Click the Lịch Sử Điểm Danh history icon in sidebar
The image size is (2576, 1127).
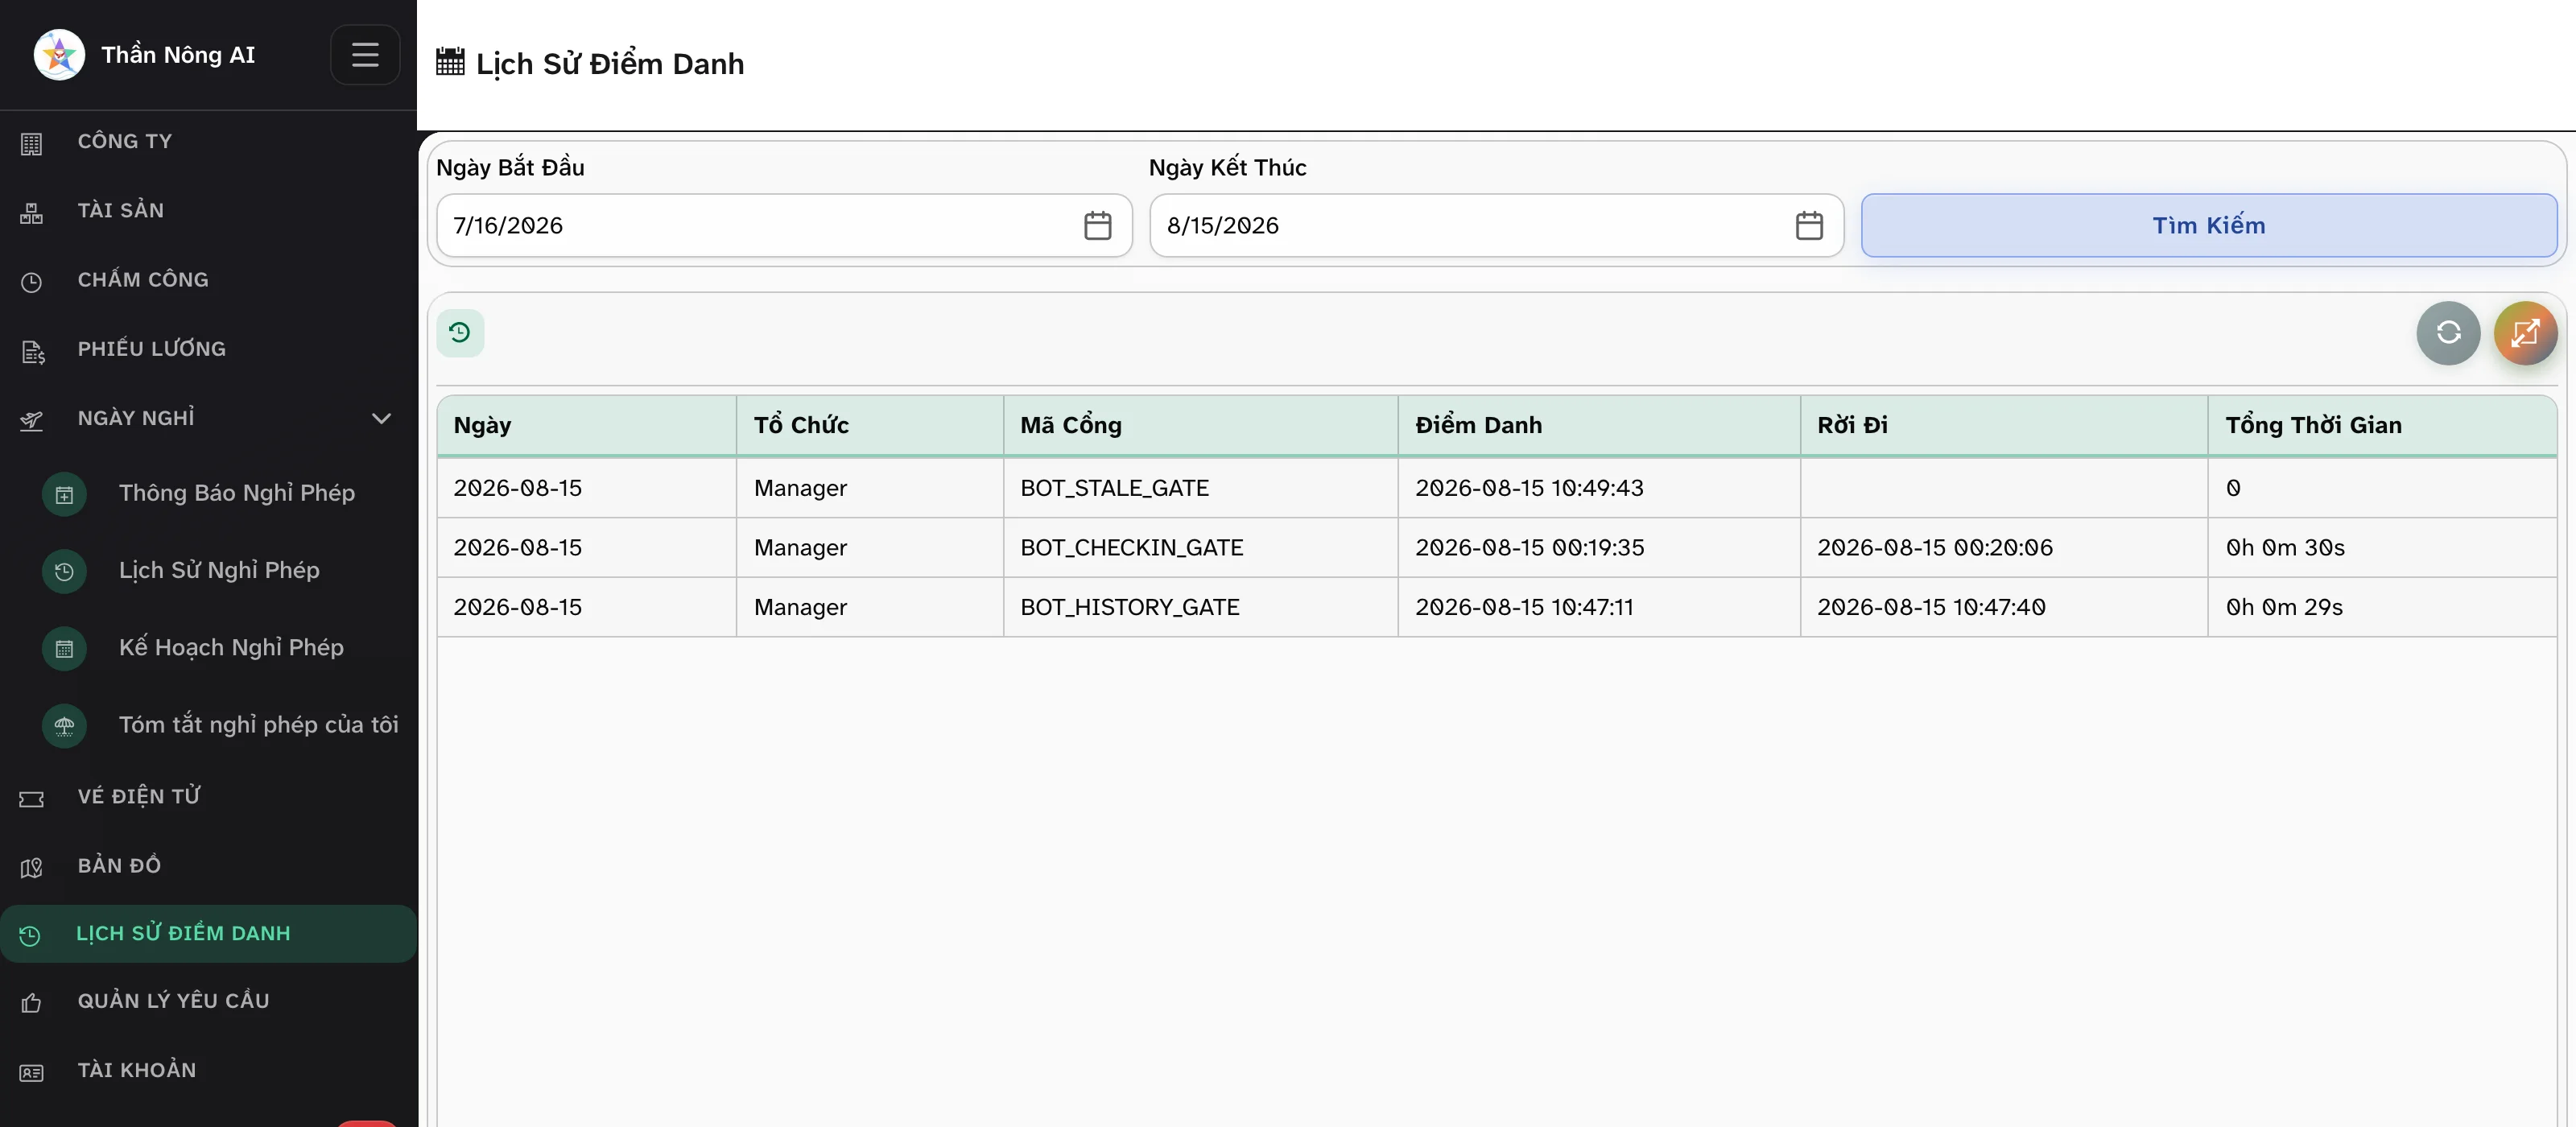click(30, 935)
